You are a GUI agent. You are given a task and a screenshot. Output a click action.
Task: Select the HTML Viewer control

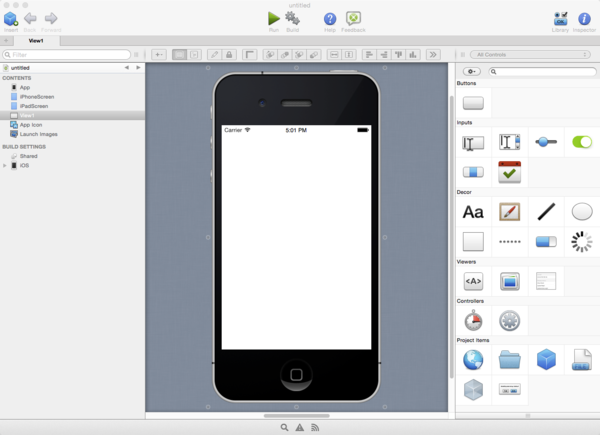coord(473,281)
